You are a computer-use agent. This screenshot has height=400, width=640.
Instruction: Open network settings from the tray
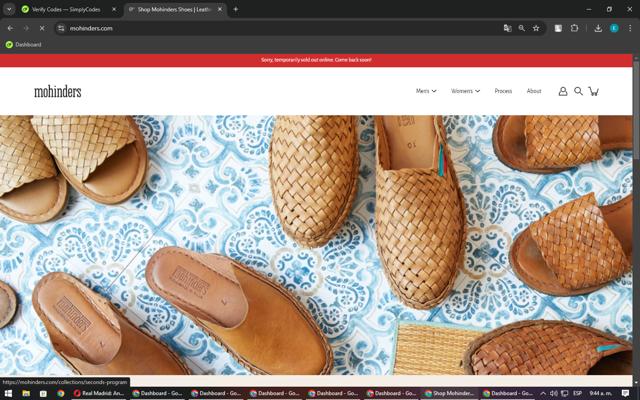[x=565, y=393]
